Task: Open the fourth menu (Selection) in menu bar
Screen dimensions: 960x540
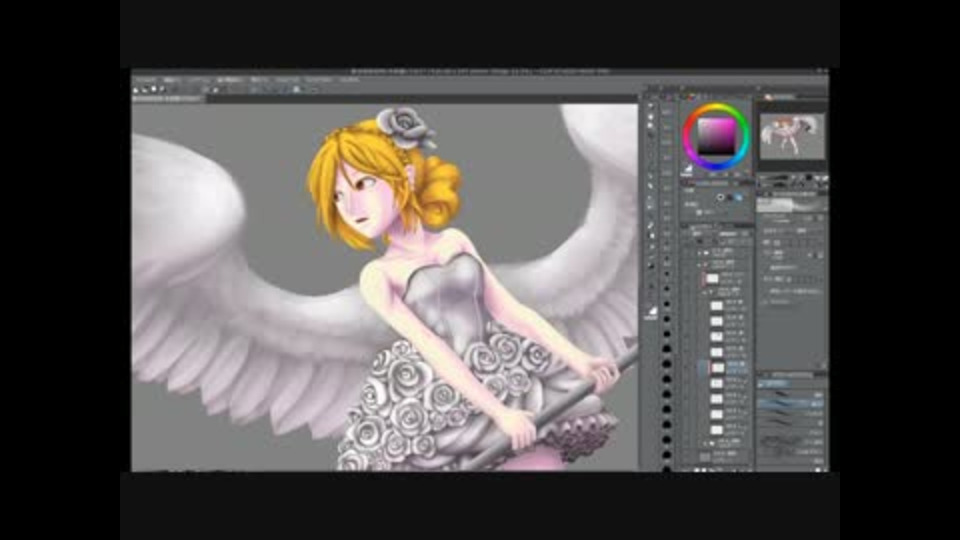Action: 230,80
